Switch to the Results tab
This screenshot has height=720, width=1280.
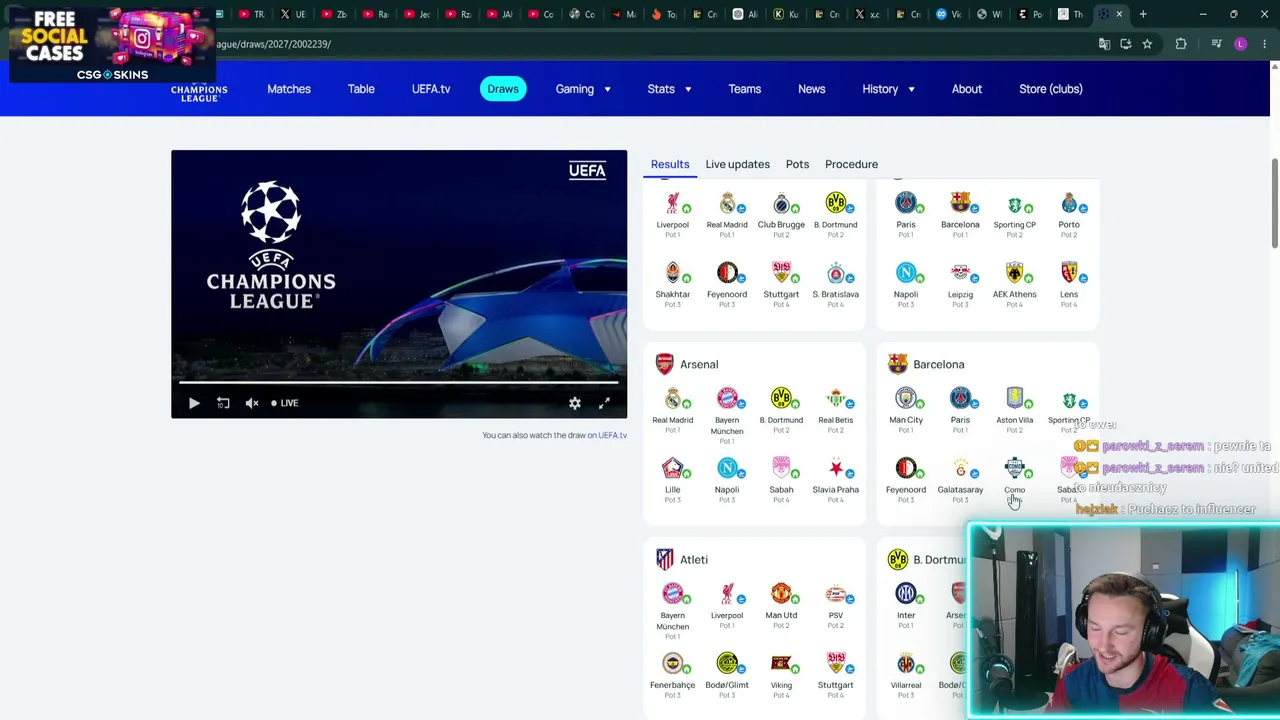click(x=670, y=164)
